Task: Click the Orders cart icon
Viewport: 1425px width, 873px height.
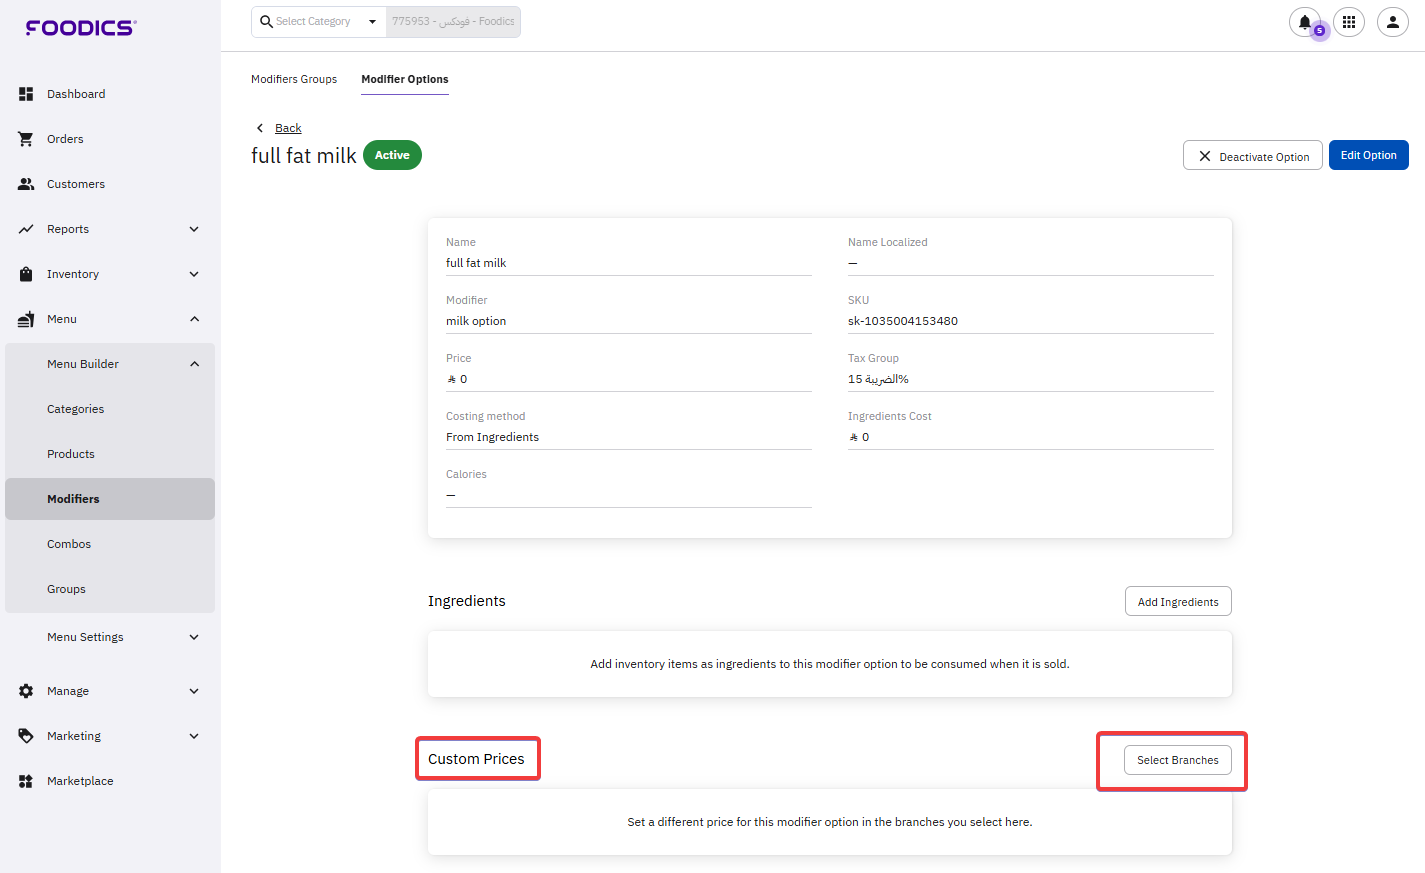Action: point(26,139)
